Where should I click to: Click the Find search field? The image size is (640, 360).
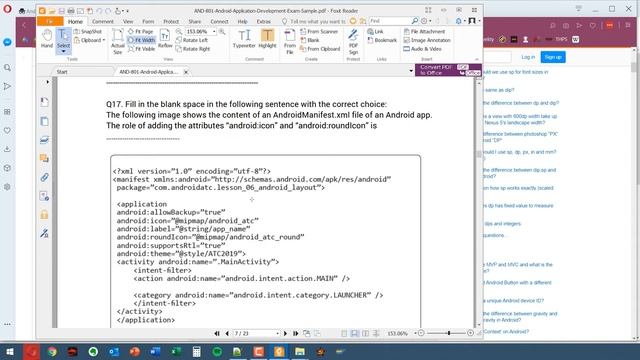point(390,21)
